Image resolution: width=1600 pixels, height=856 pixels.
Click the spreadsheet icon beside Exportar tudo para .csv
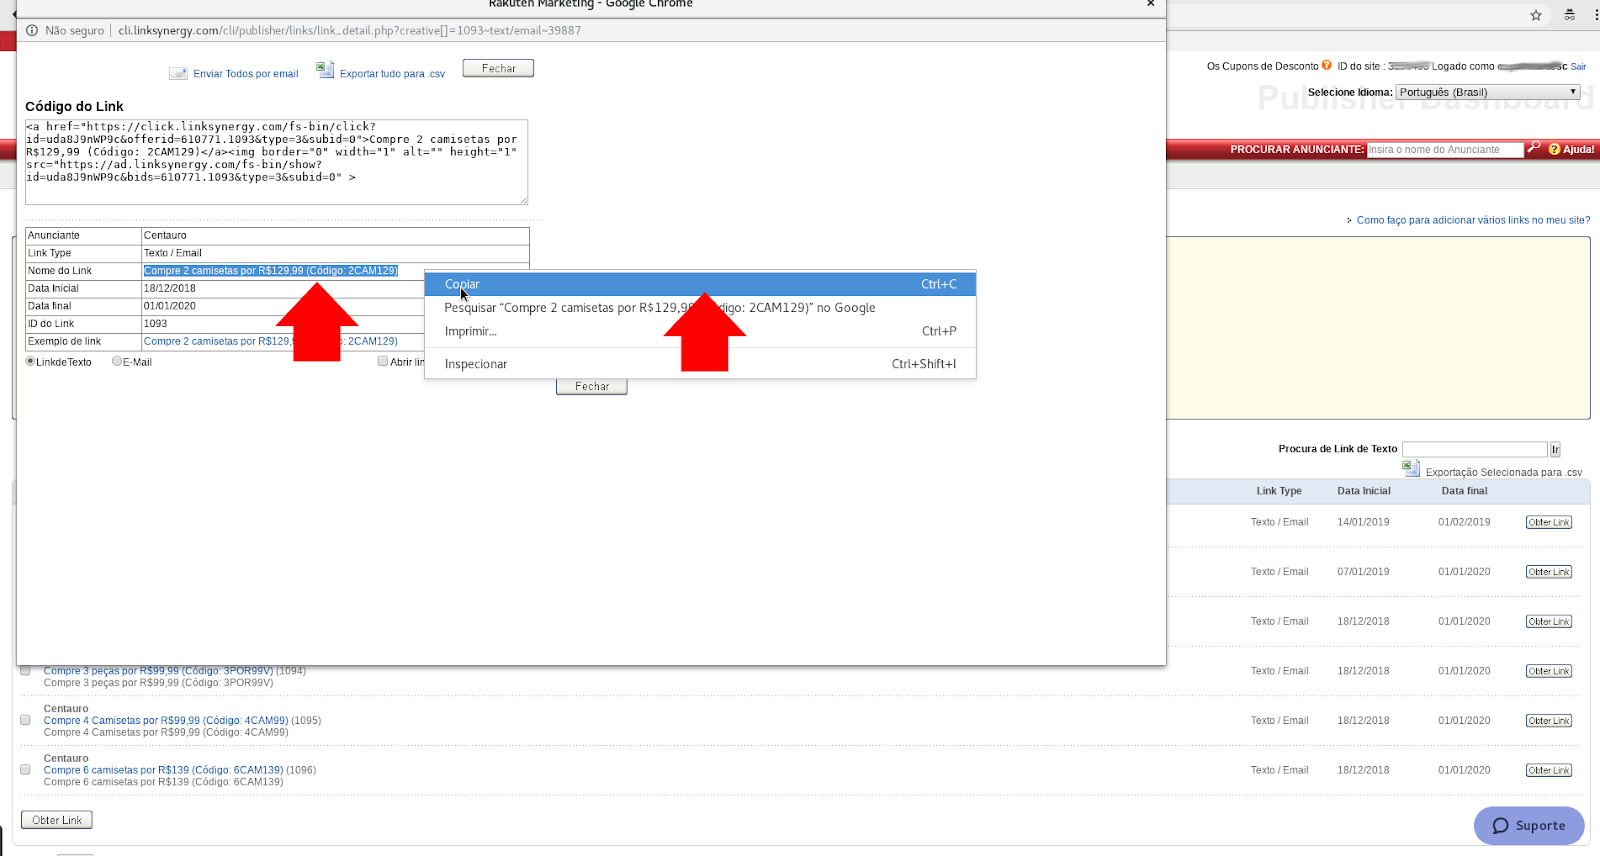pos(325,69)
